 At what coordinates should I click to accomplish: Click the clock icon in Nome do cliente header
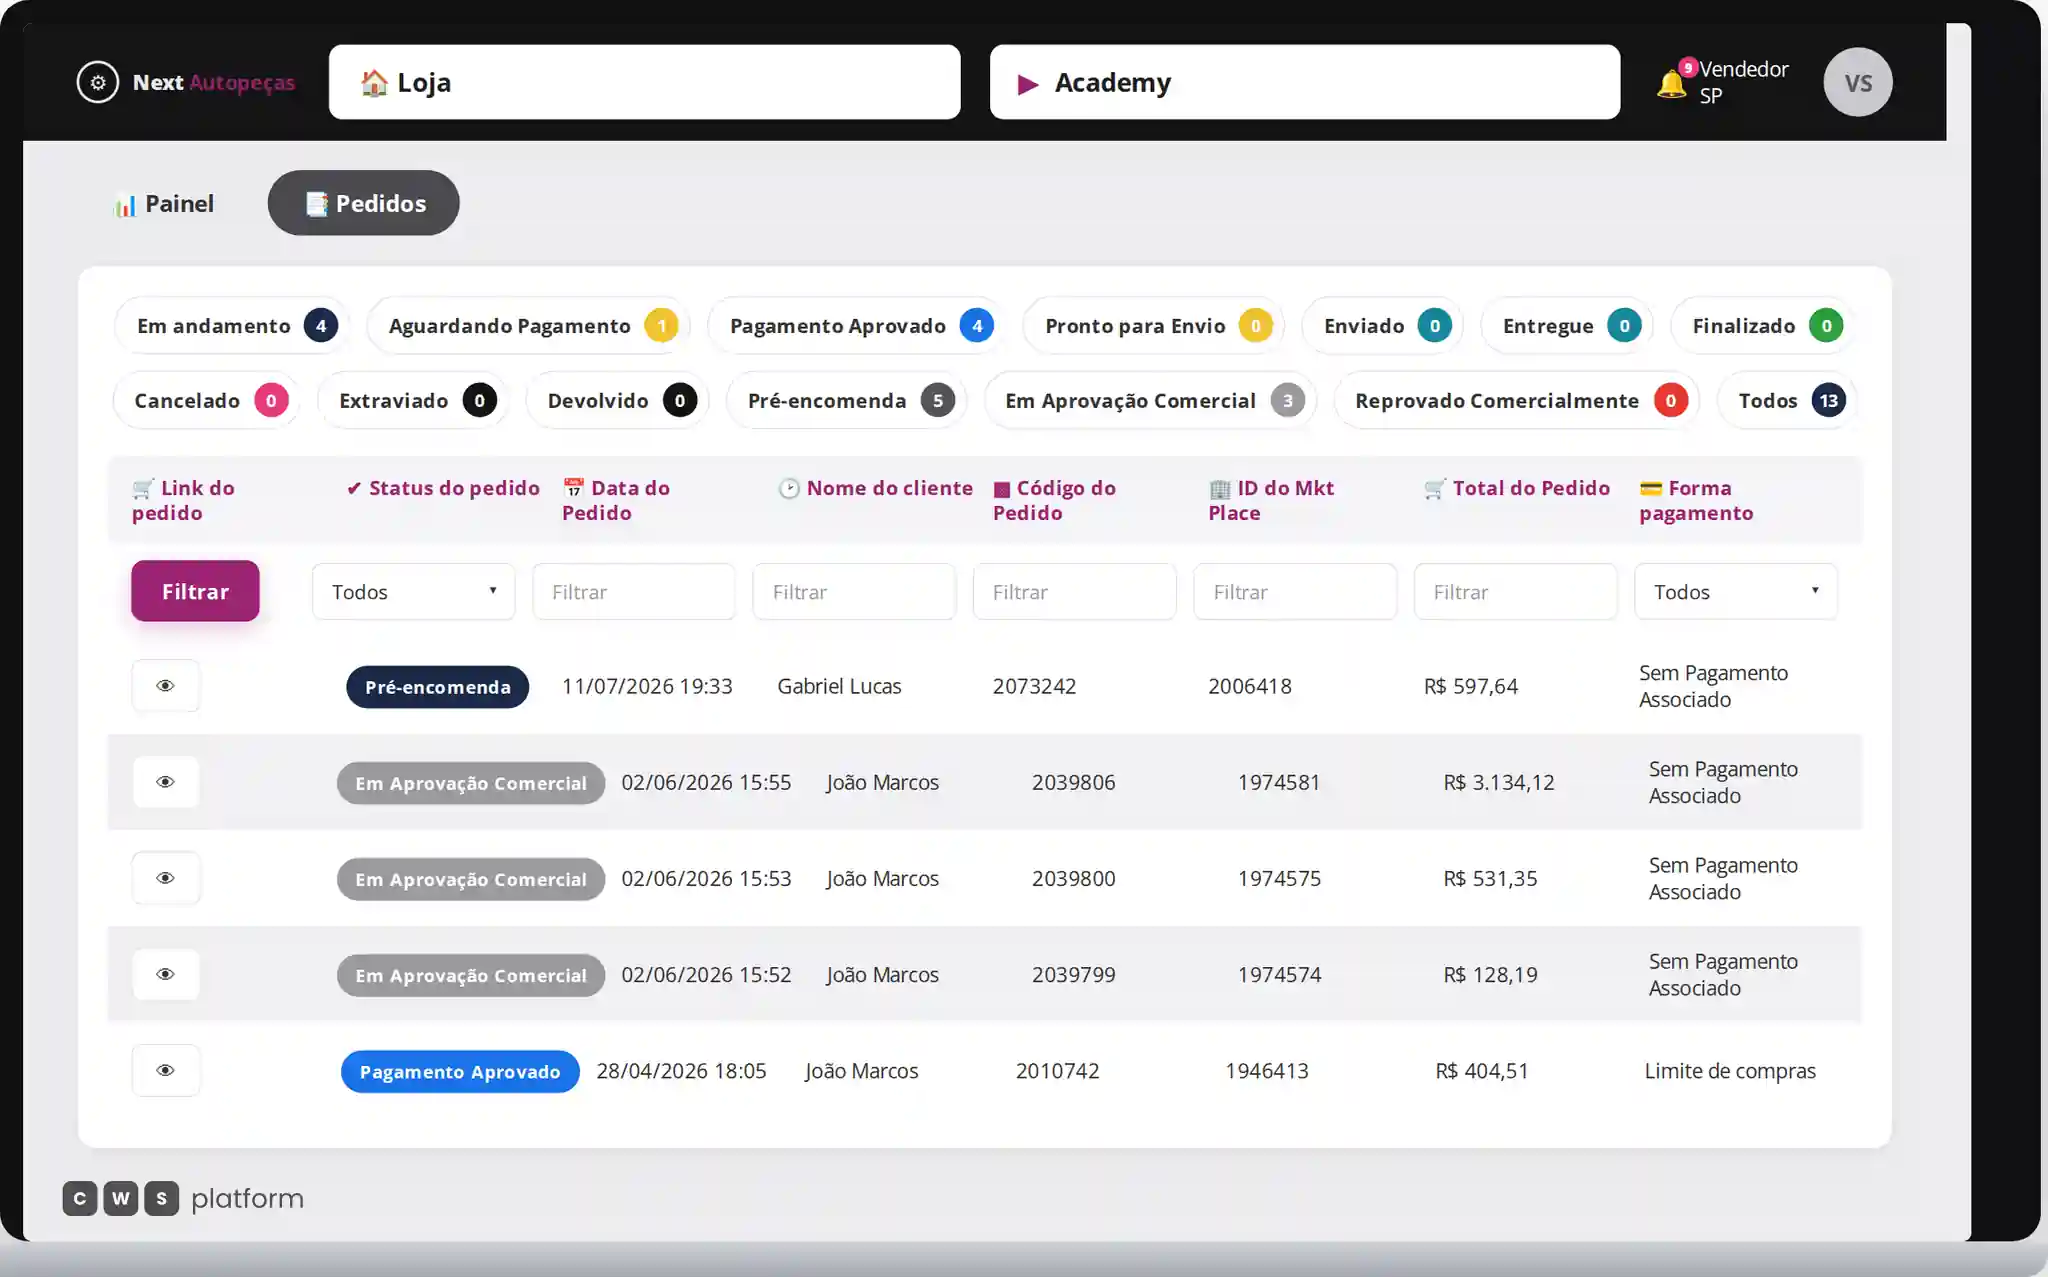click(789, 488)
